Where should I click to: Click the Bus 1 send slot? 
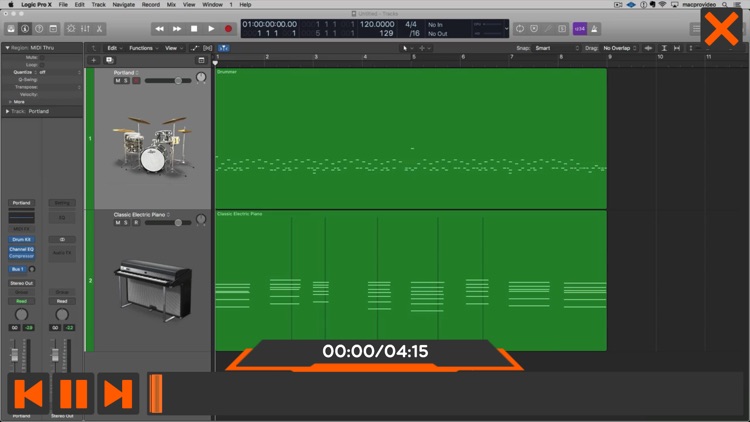tap(18, 269)
